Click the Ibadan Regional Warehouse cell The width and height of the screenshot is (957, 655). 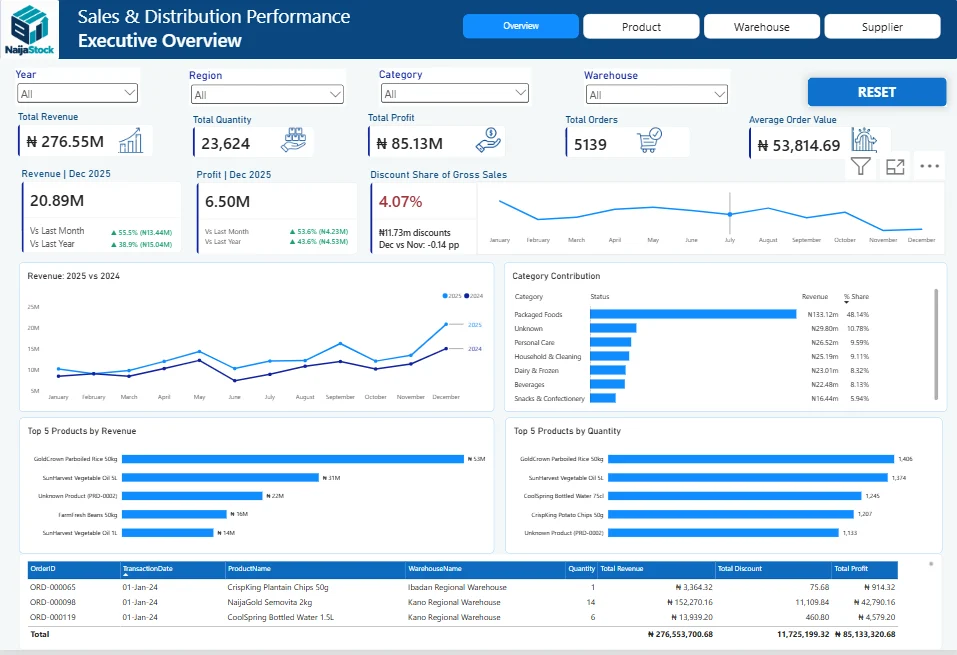[457, 587]
